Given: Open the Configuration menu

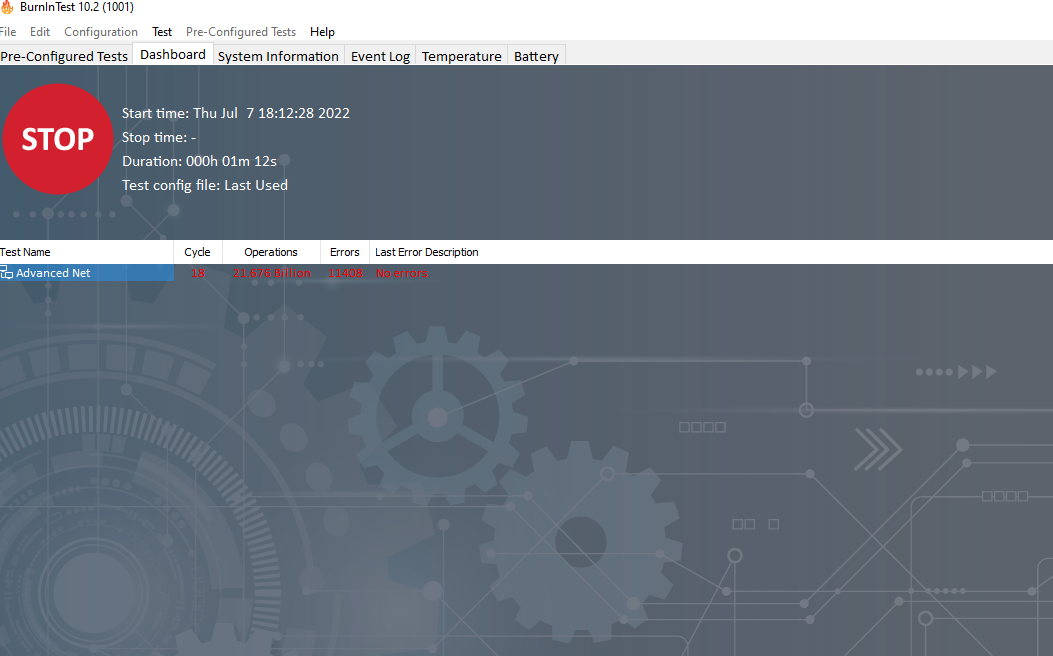Looking at the screenshot, I should click(x=101, y=32).
